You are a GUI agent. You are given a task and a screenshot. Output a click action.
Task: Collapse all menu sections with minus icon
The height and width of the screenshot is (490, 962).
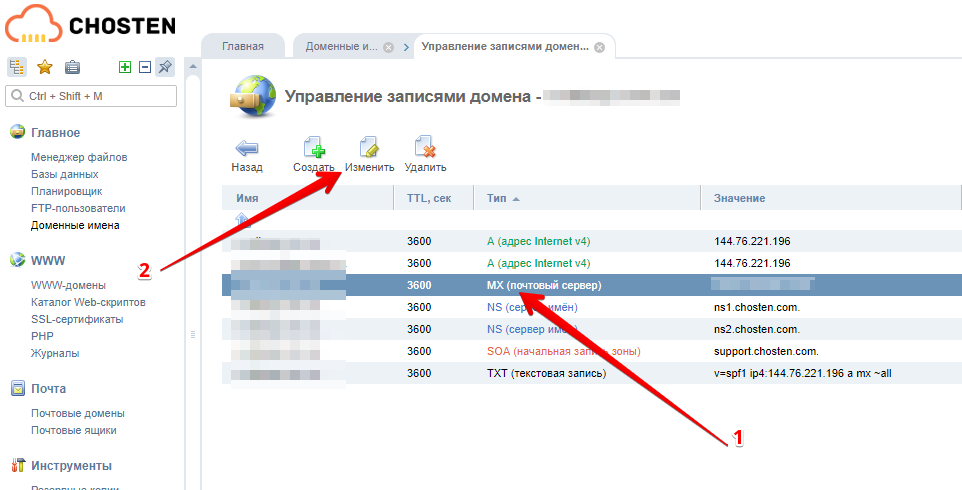click(x=145, y=67)
